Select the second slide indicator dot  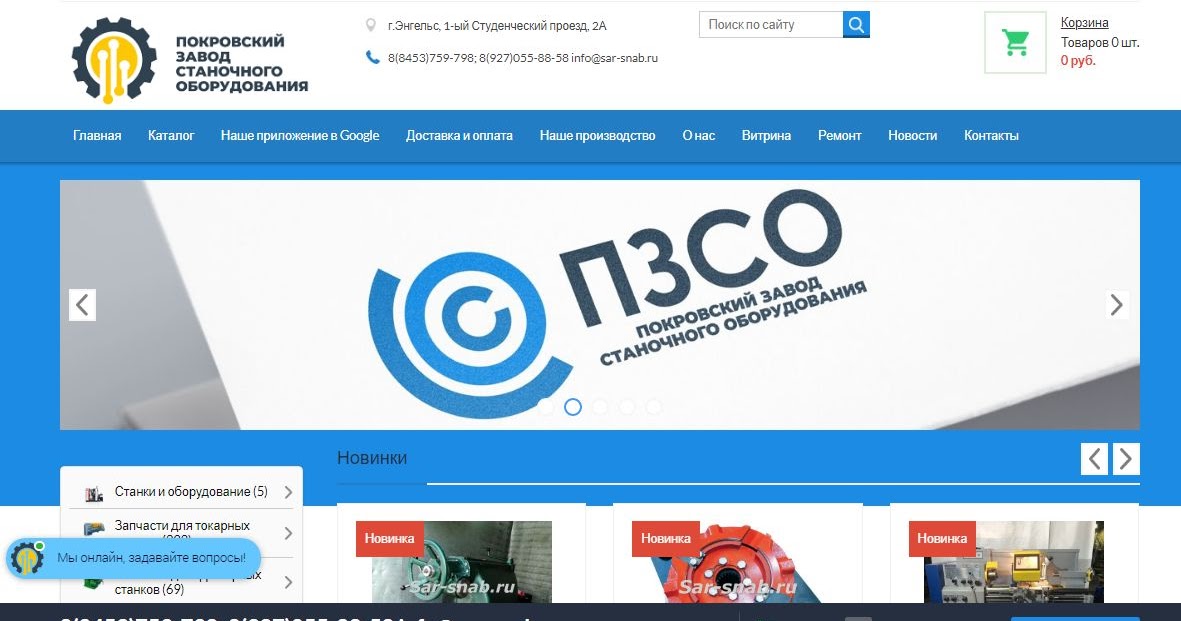tap(573, 407)
